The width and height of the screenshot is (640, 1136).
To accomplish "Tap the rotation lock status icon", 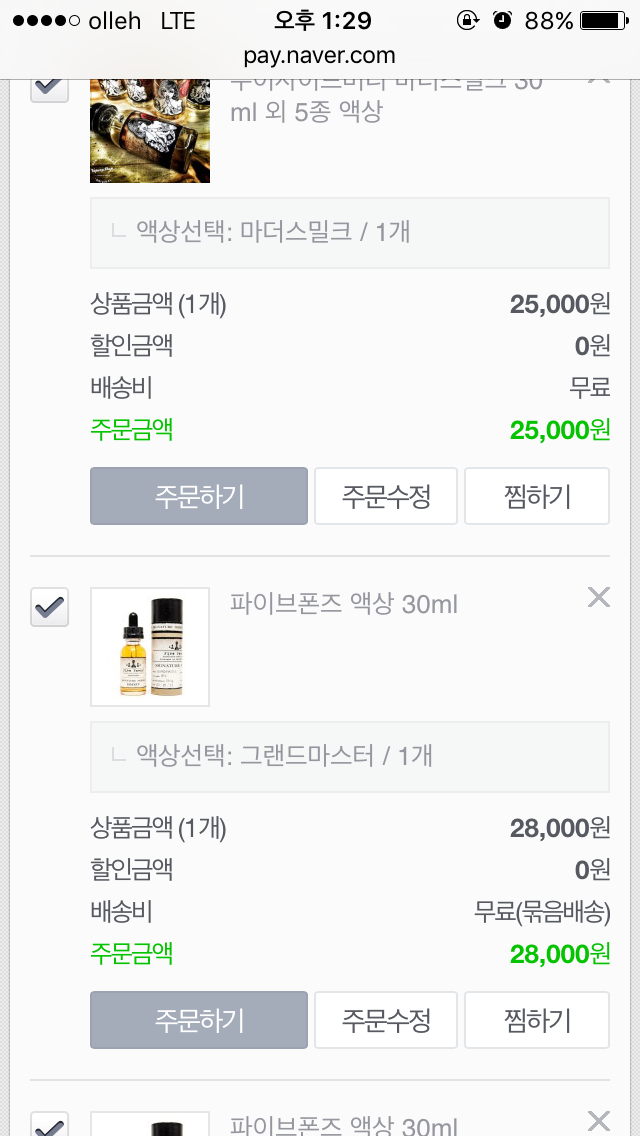I will (x=467, y=21).
